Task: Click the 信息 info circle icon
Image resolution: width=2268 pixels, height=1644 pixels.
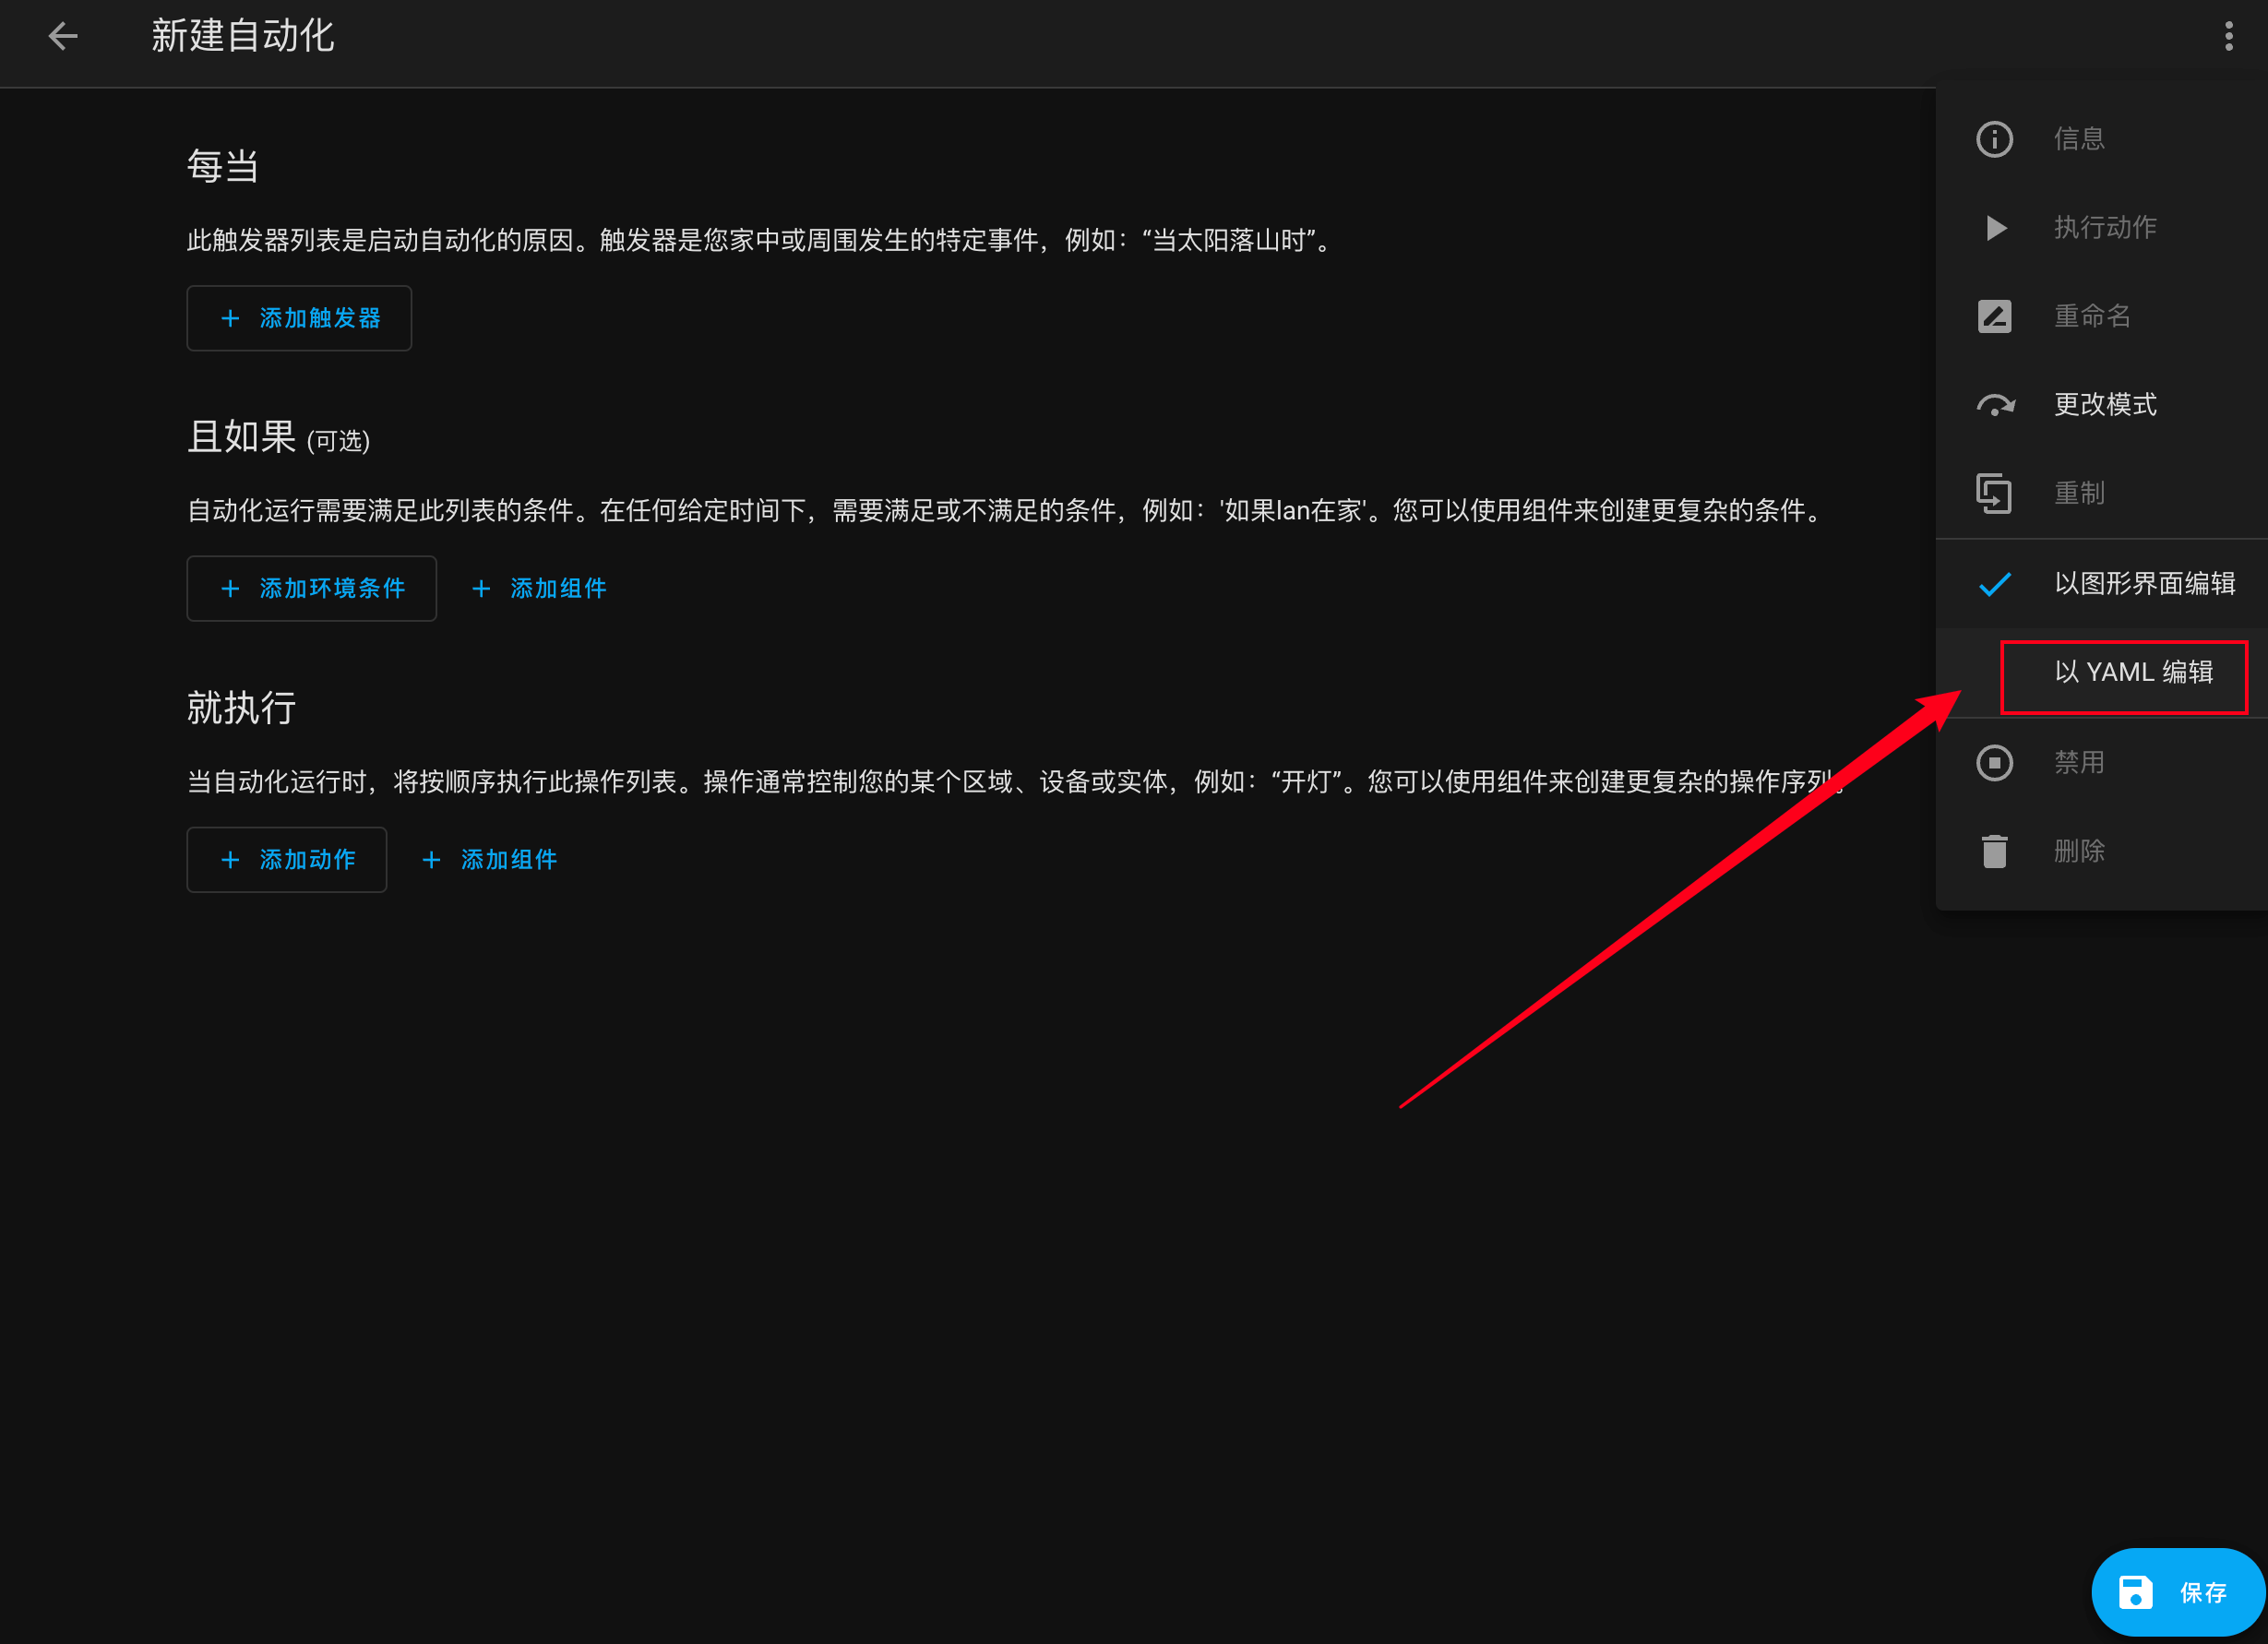Action: click(1994, 139)
